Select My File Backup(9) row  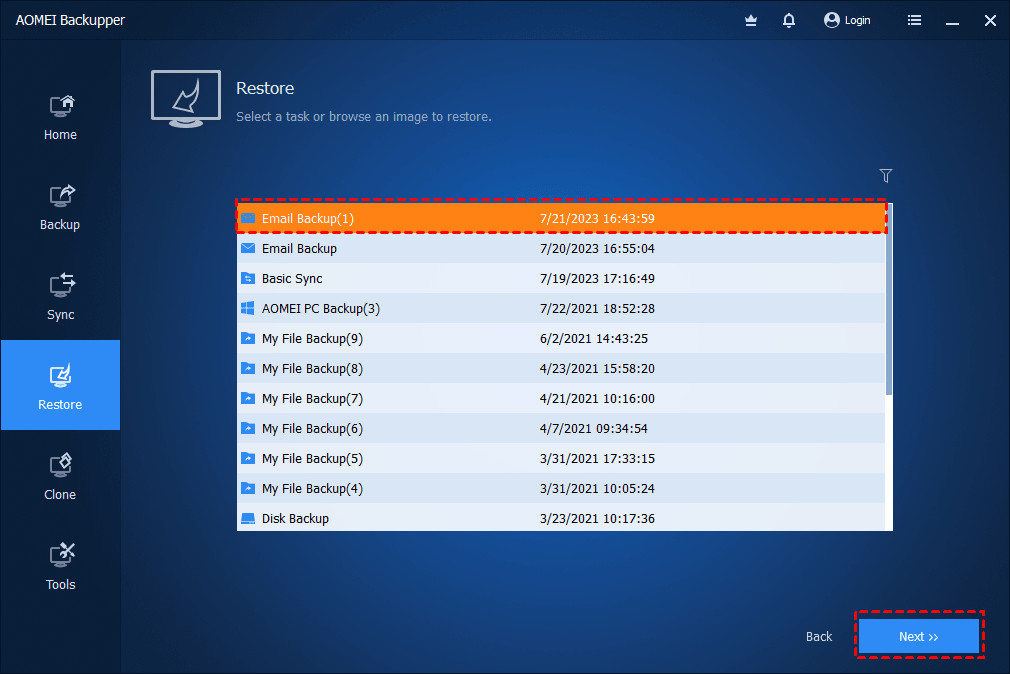coord(561,338)
